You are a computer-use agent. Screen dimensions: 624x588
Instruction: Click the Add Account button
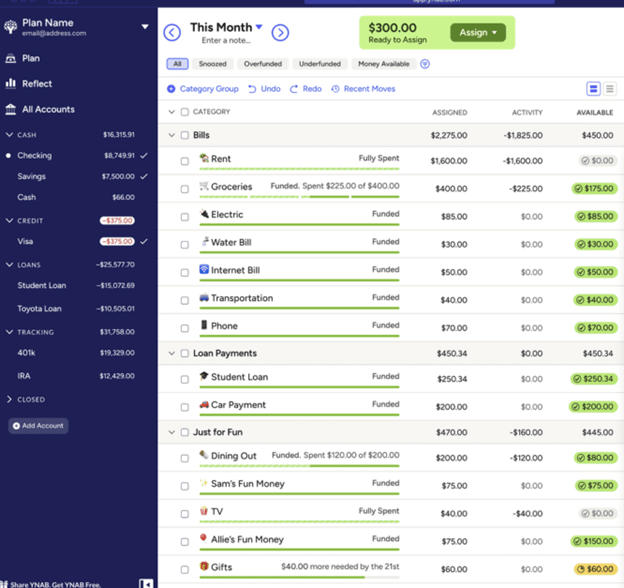coord(39,426)
